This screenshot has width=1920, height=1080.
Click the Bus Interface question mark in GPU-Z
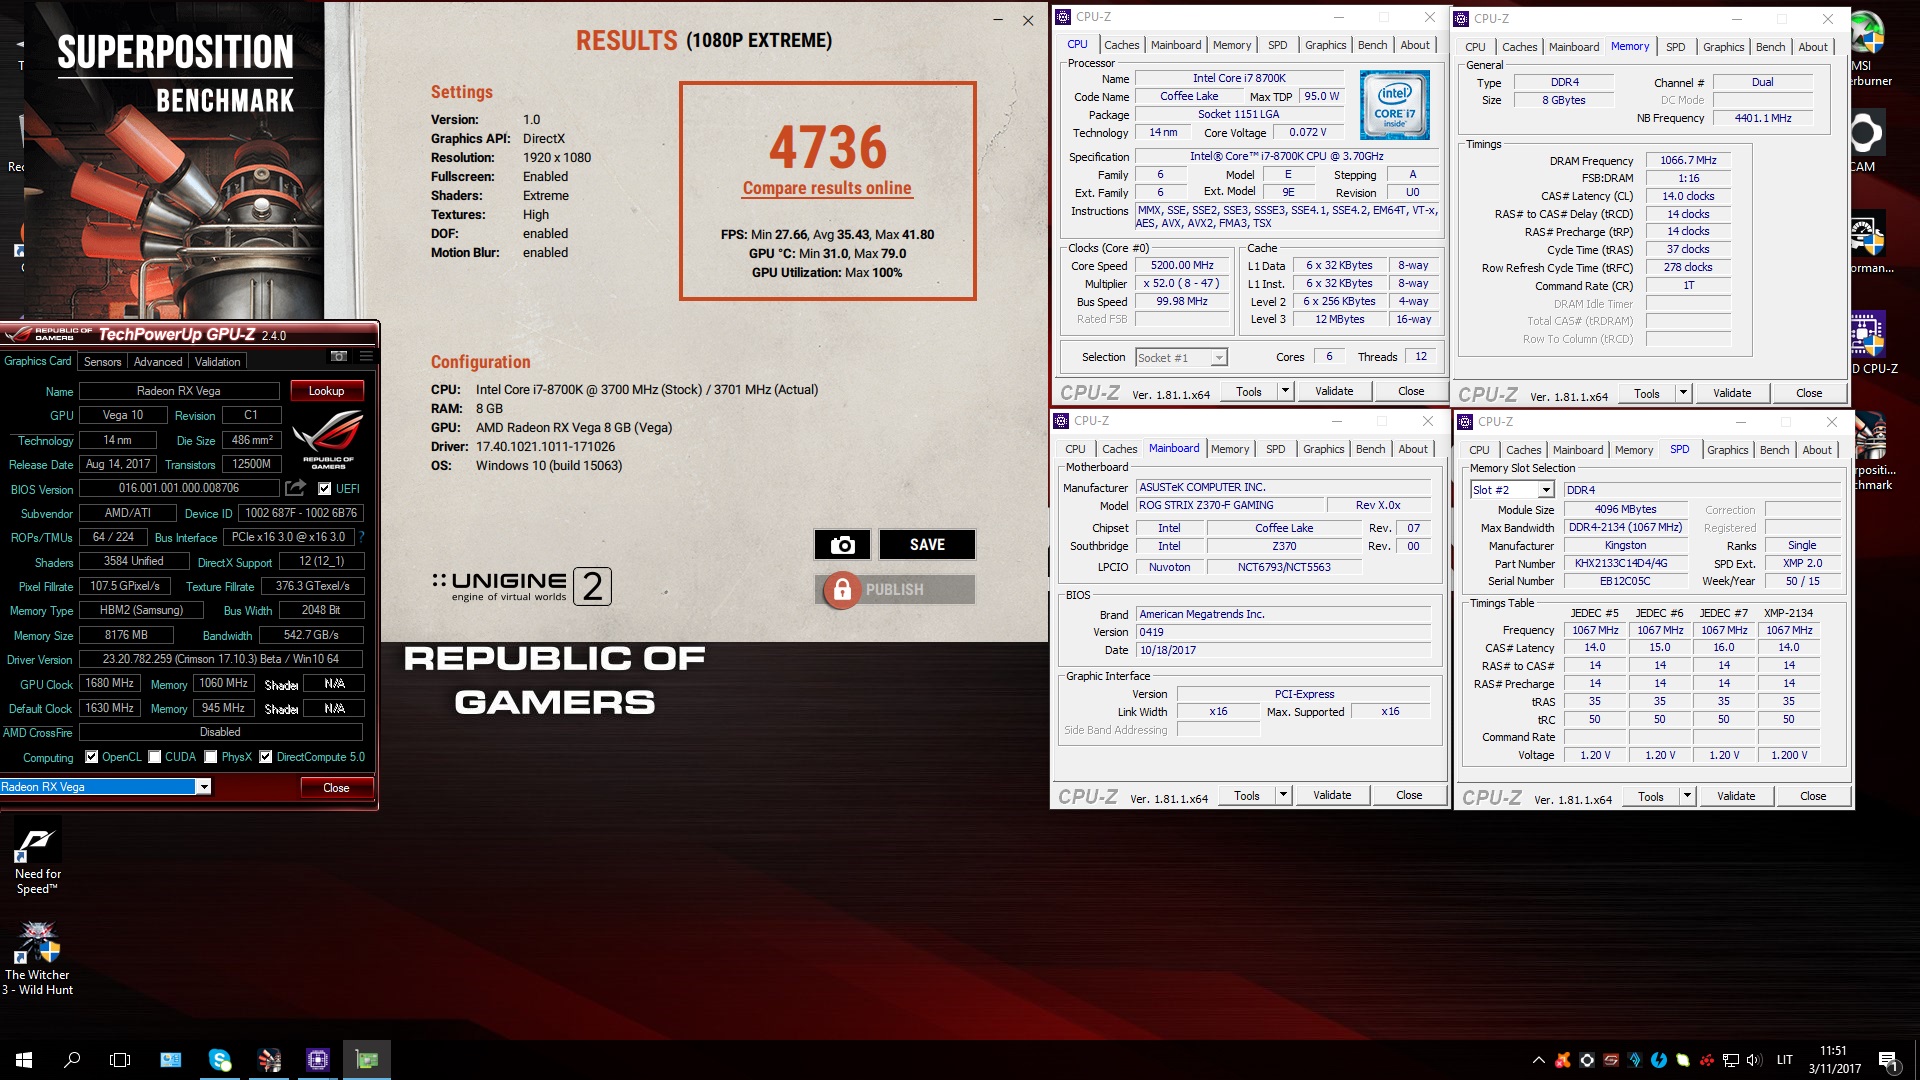coord(361,537)
